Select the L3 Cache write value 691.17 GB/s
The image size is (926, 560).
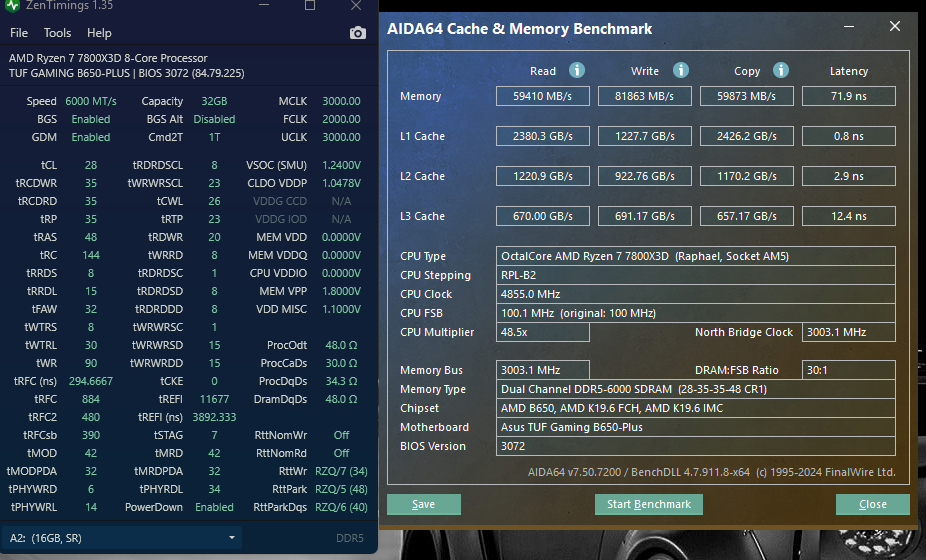click(645, 216)
